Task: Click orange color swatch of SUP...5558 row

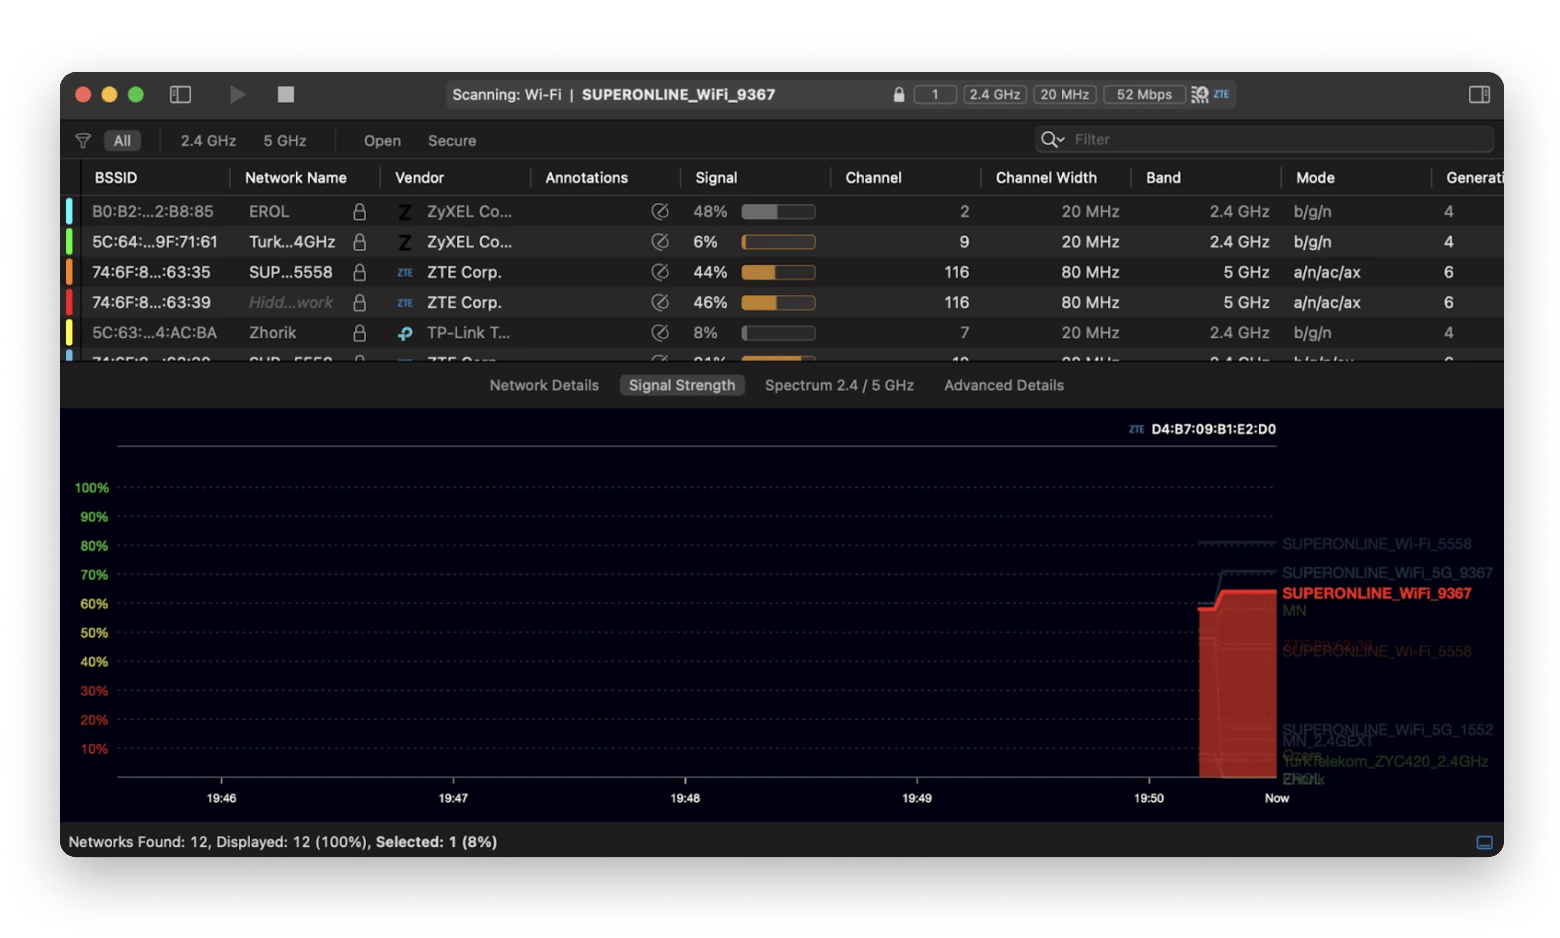Action: click(69, 272)
